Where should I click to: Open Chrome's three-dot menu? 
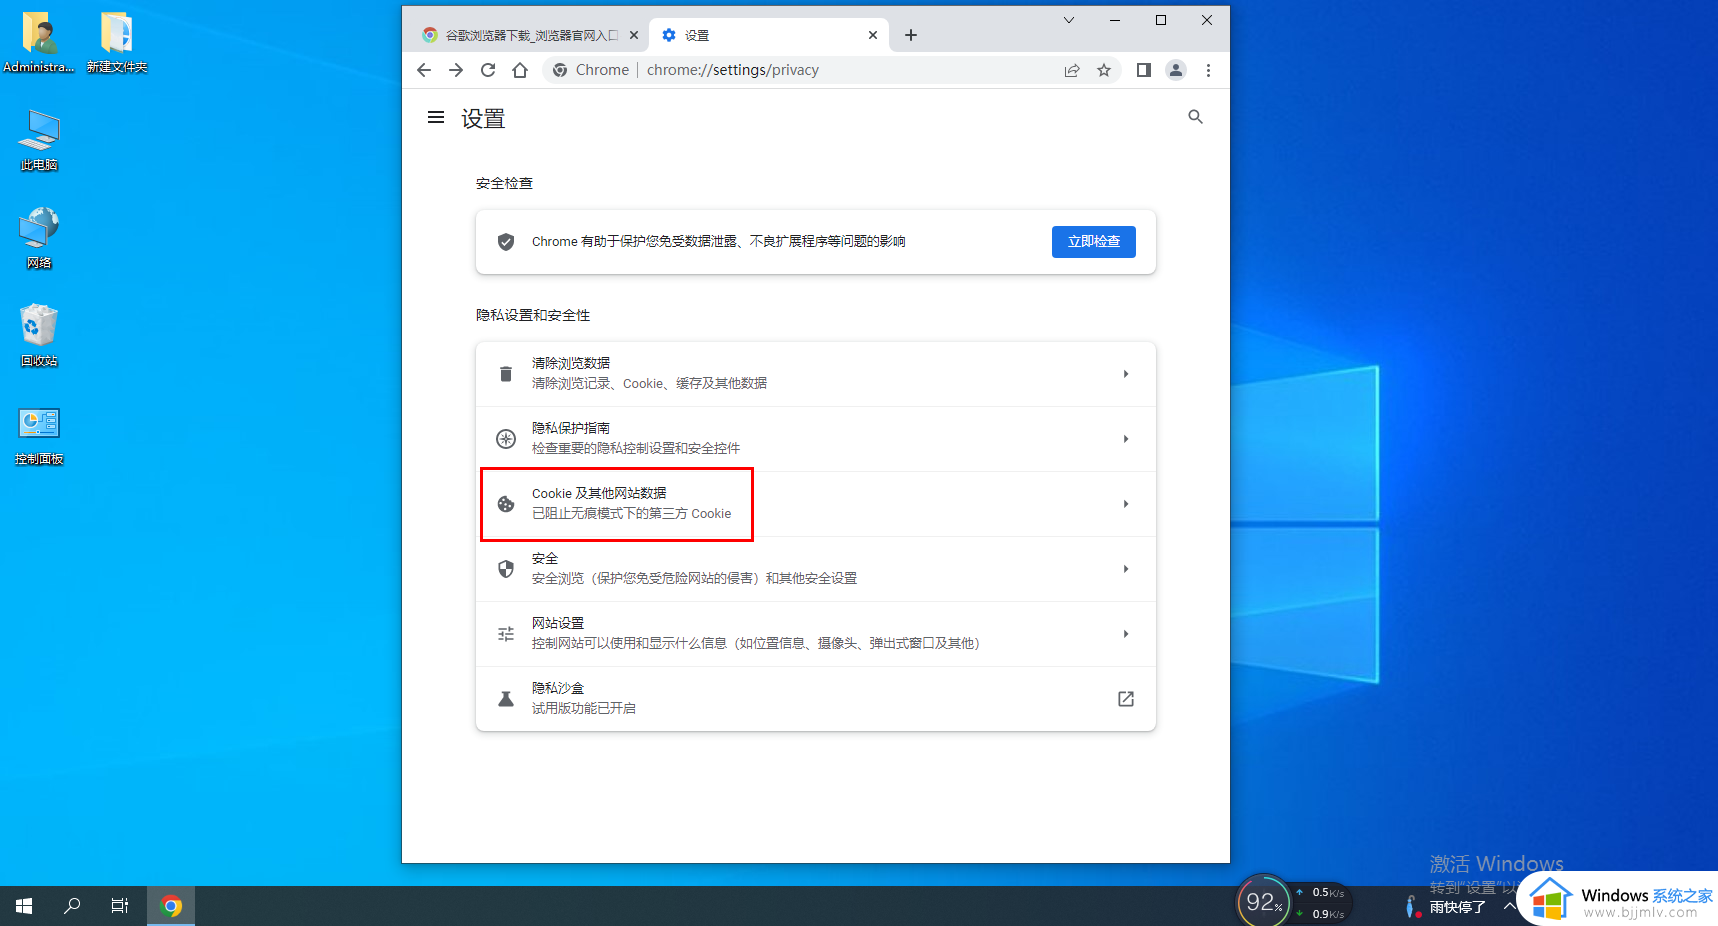click(x=1208, y=70)
